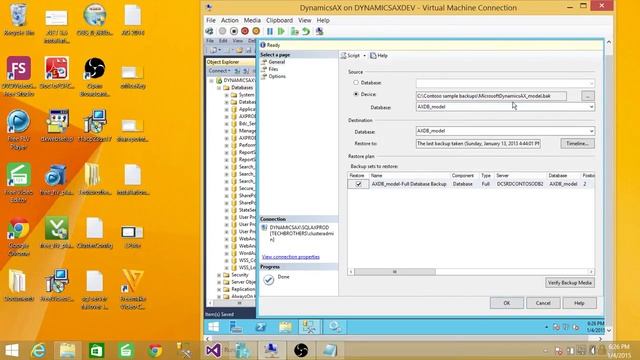Click VM window vertical scrollbar down arrow

[609, 330]
